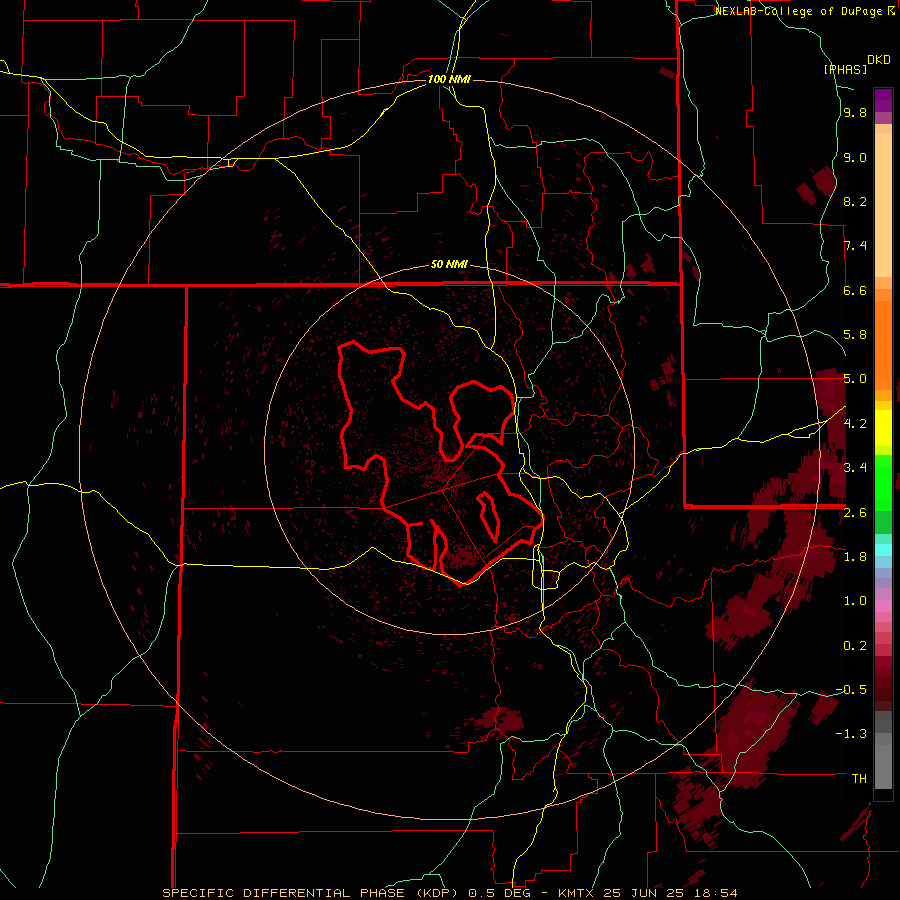
Task: Pick the purple band atop the color bar
Action: (x=883, y=100)
